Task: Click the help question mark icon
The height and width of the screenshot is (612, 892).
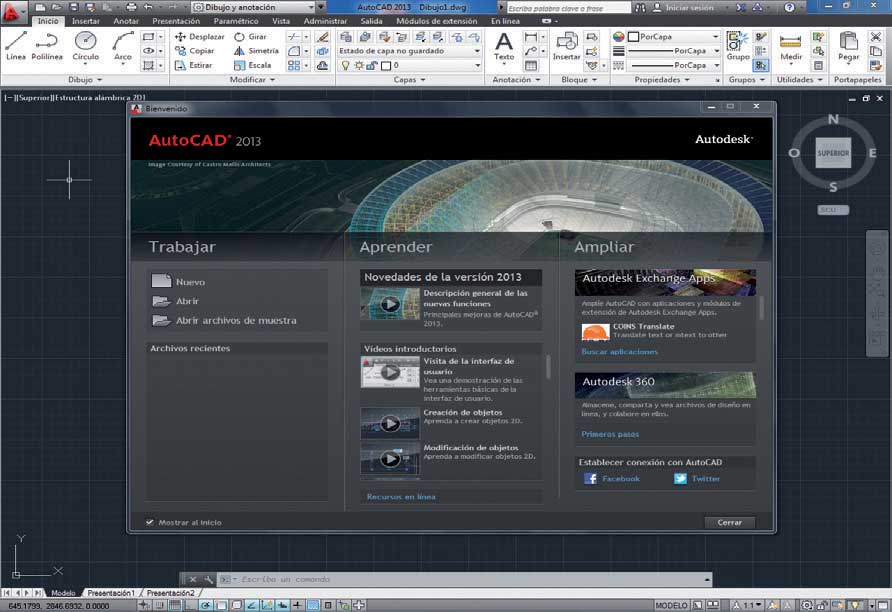Action: [789, 7]
